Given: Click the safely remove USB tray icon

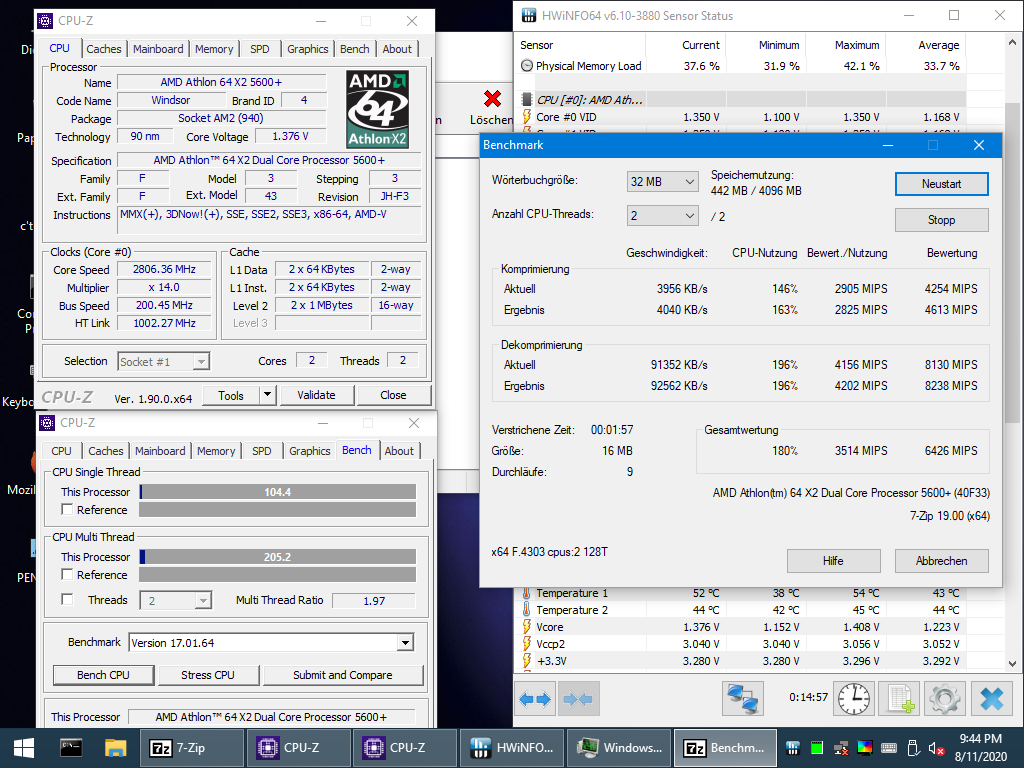Looking at the screenshot, I should coord(913,748).
